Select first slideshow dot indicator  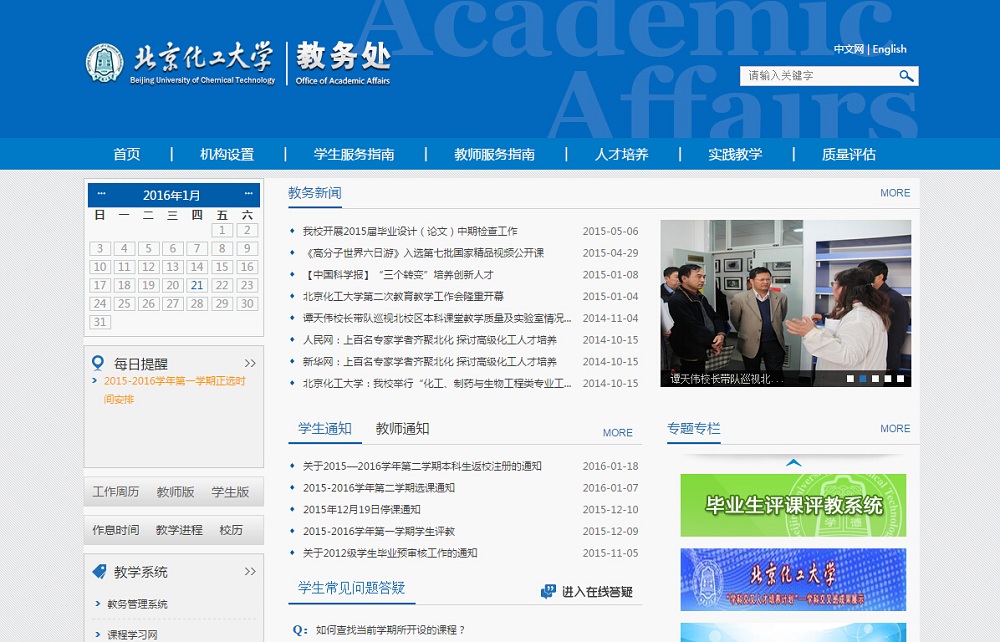click(x=850, y=379)
